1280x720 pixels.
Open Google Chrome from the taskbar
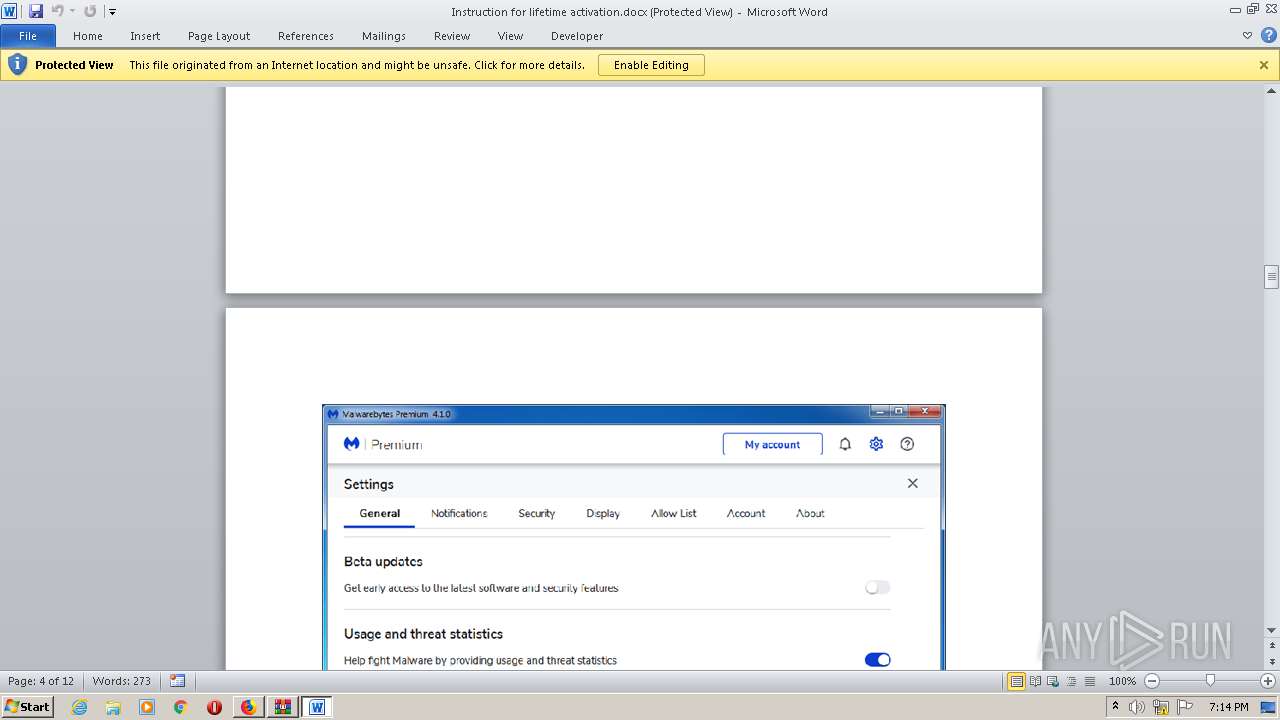tap(180, 707)
